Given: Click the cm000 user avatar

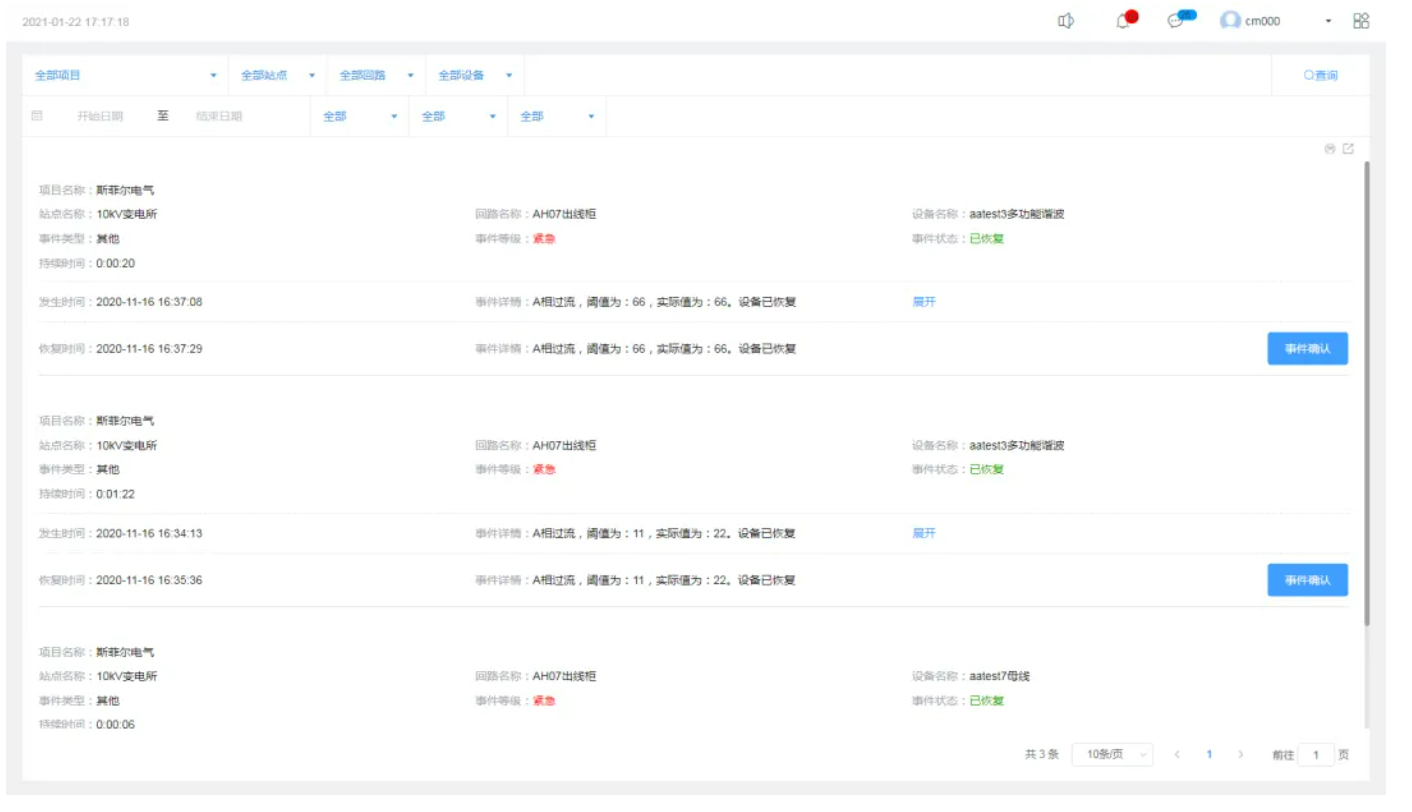Looking at the screenshot, I should [x=1230, y=21].
